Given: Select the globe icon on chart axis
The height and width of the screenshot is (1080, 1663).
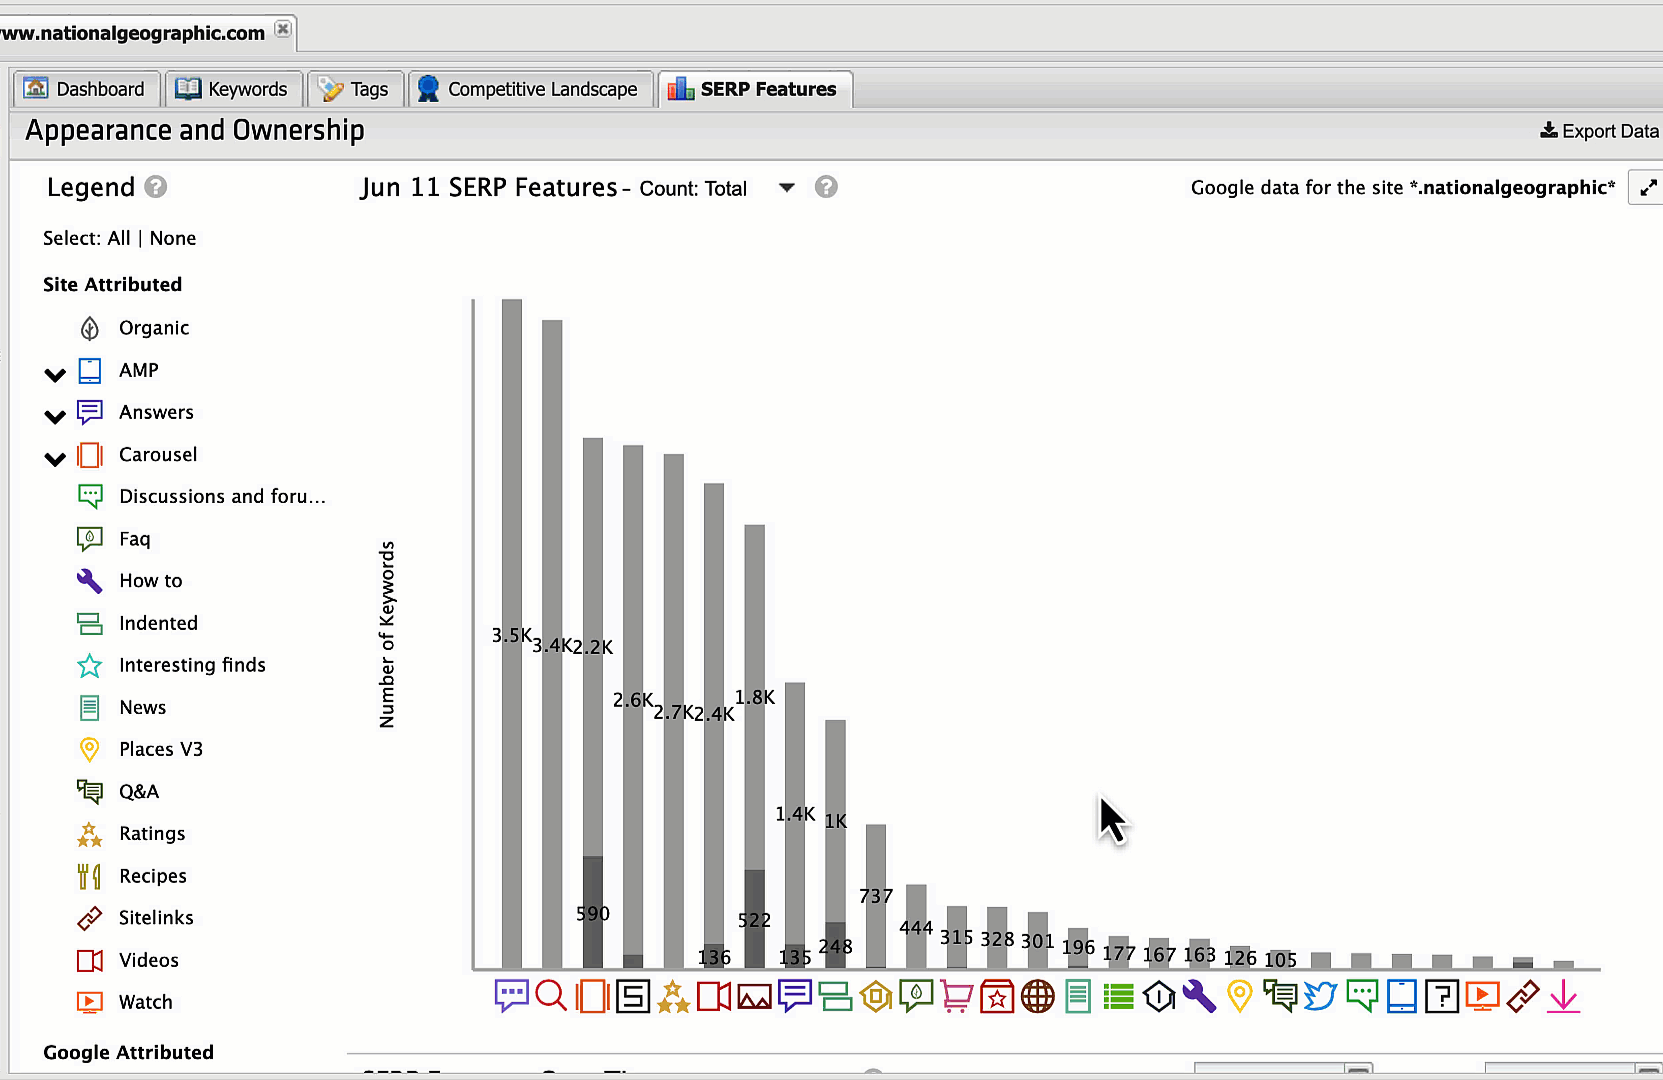Looking at the screenshot, I should point(1037,996).
